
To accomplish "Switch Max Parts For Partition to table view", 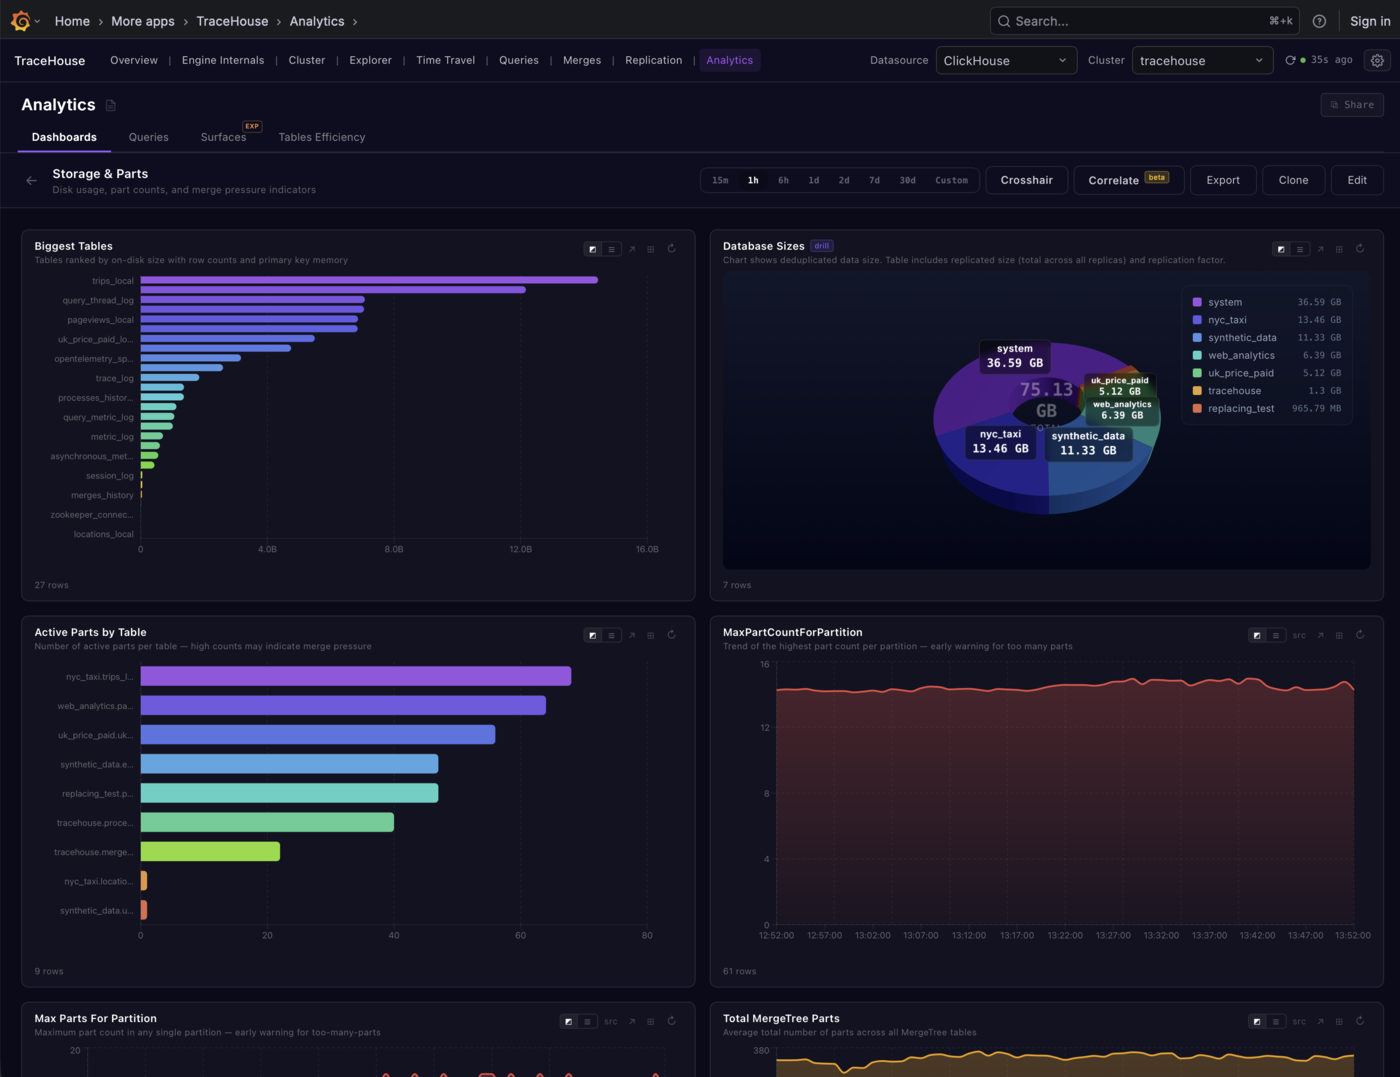I will pyautogui.click(x=588, y=1021).
